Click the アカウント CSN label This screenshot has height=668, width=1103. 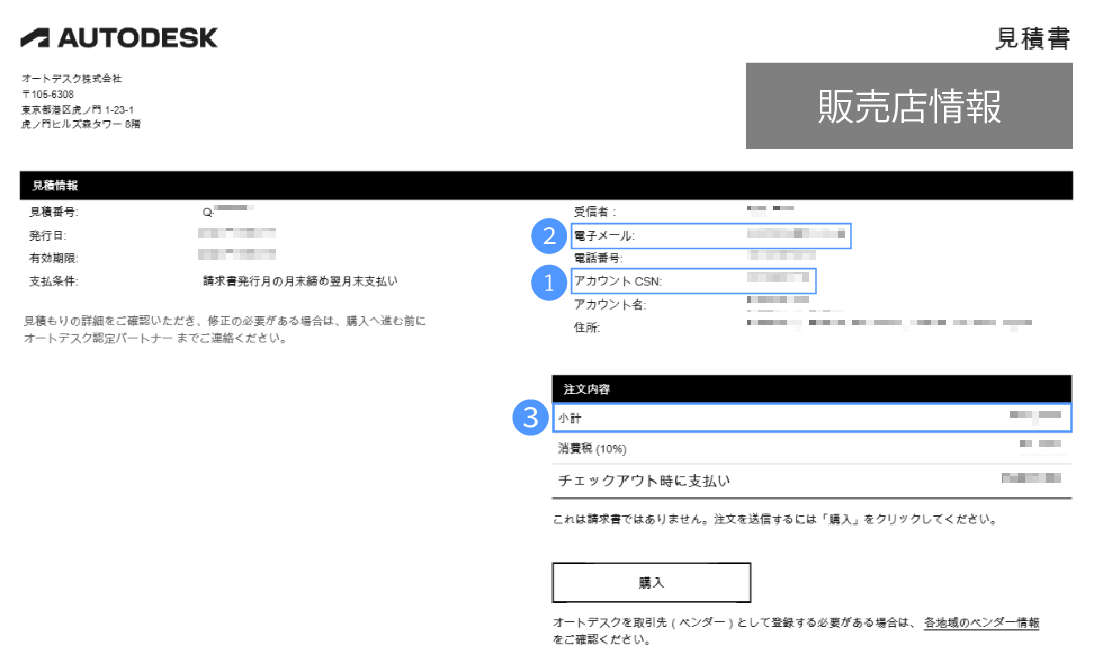pyautogui.click(x=618, y=281)
